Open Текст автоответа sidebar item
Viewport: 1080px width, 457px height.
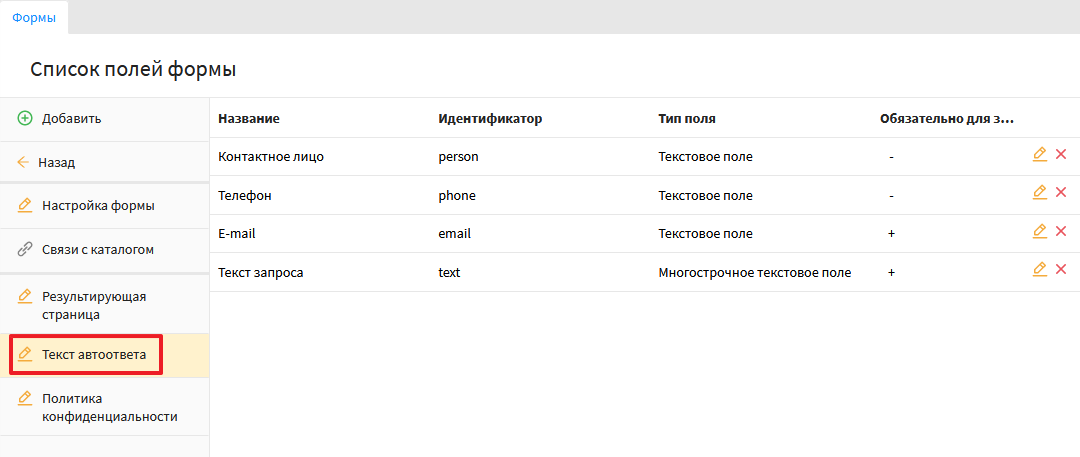[93, 355]
